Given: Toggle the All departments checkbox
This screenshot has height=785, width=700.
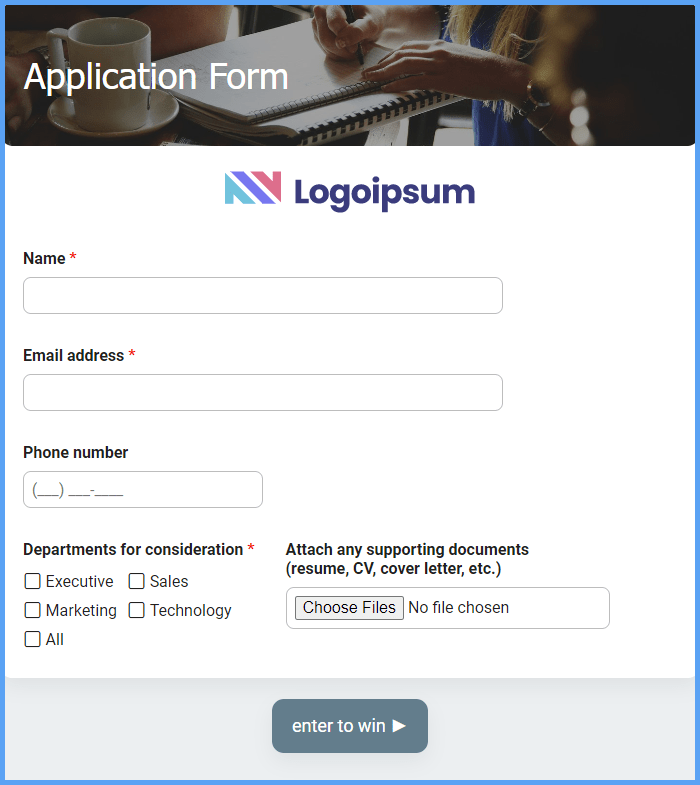Looking at the screenshot, I should pyautogui.click(x=33, y=639).
